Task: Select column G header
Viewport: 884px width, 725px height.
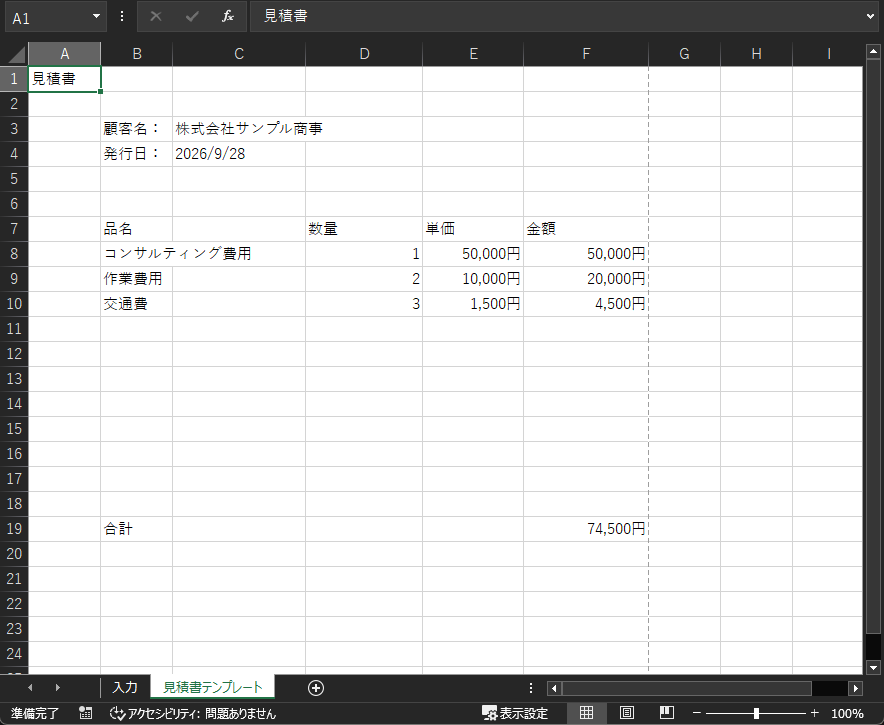Action: (684, 54)
